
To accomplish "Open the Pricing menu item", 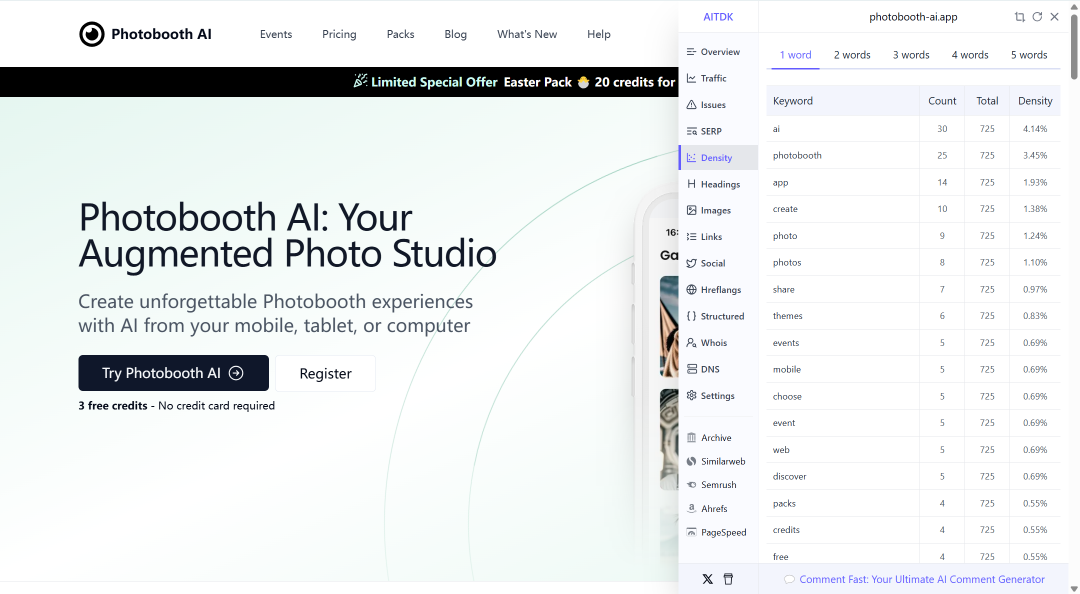I will click(339, 34).
